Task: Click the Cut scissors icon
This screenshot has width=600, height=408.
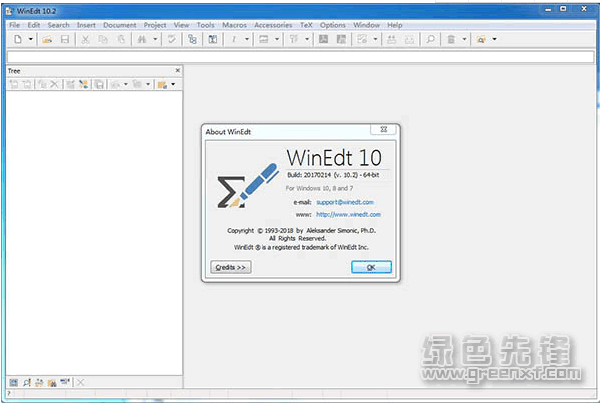Action: point(85,39)
